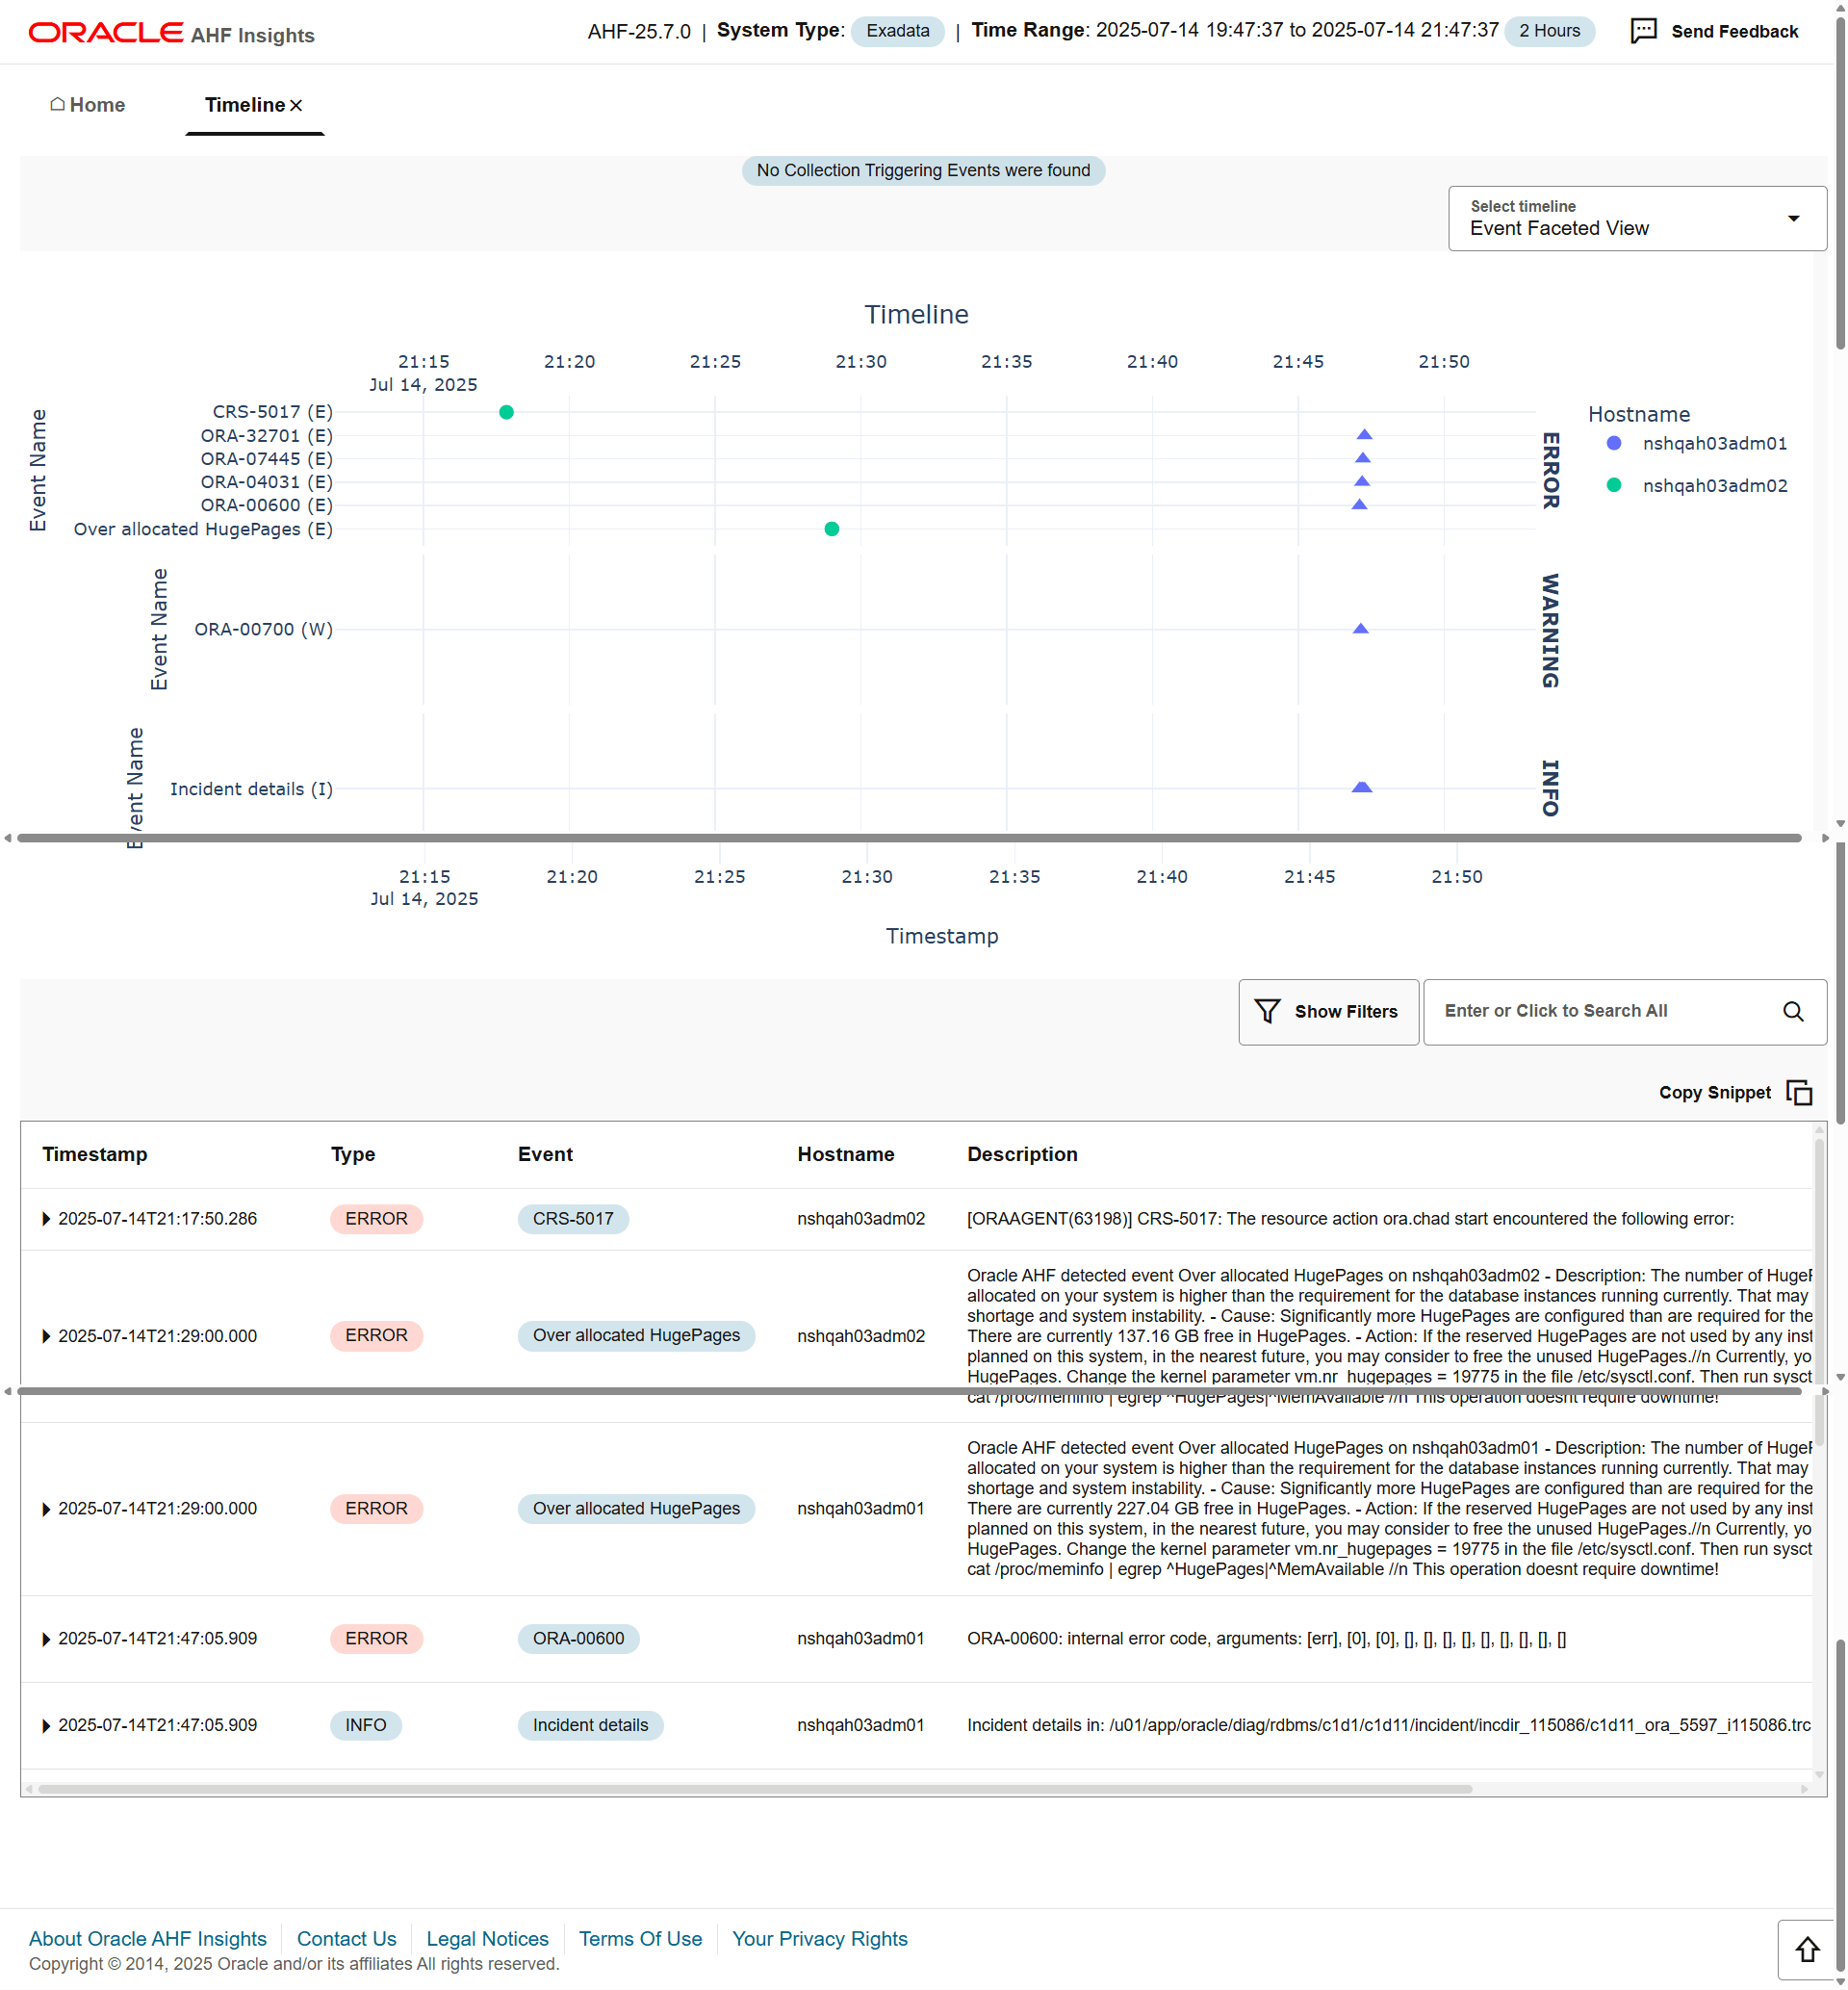The width and height of the screenshot is (1848, 1990).
Task: Click the ORA-00700 warning triangle marker
Action: 1360,628
